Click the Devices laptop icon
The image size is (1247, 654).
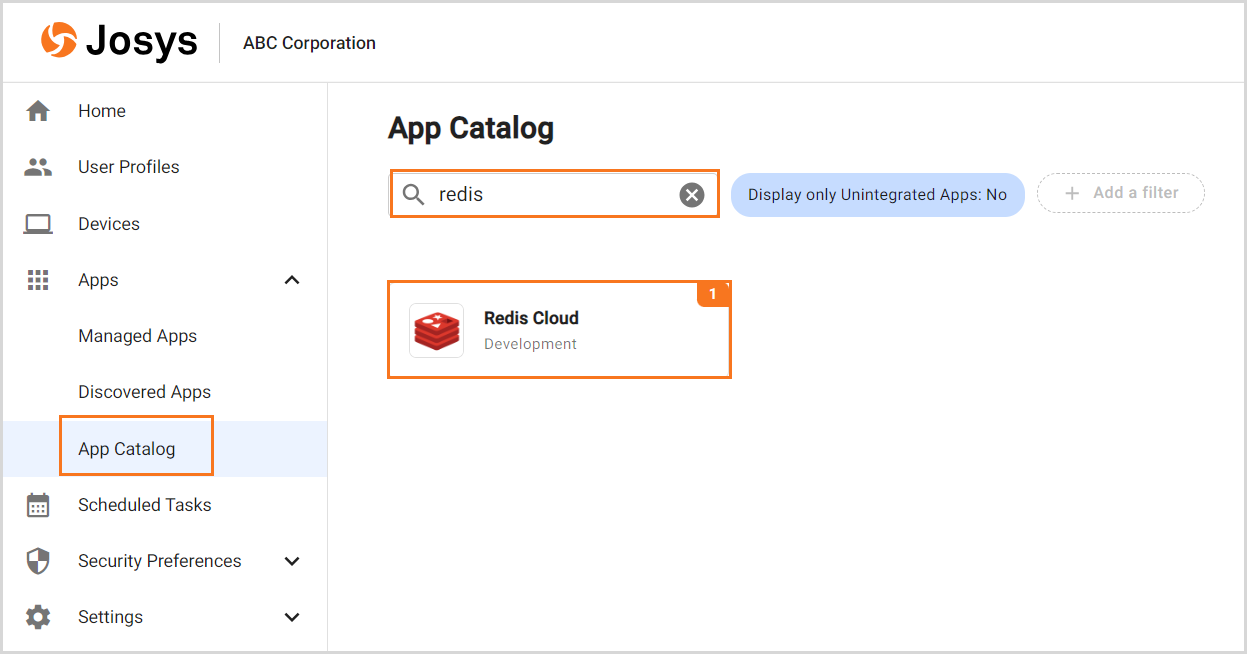click(x=38, y=224)
